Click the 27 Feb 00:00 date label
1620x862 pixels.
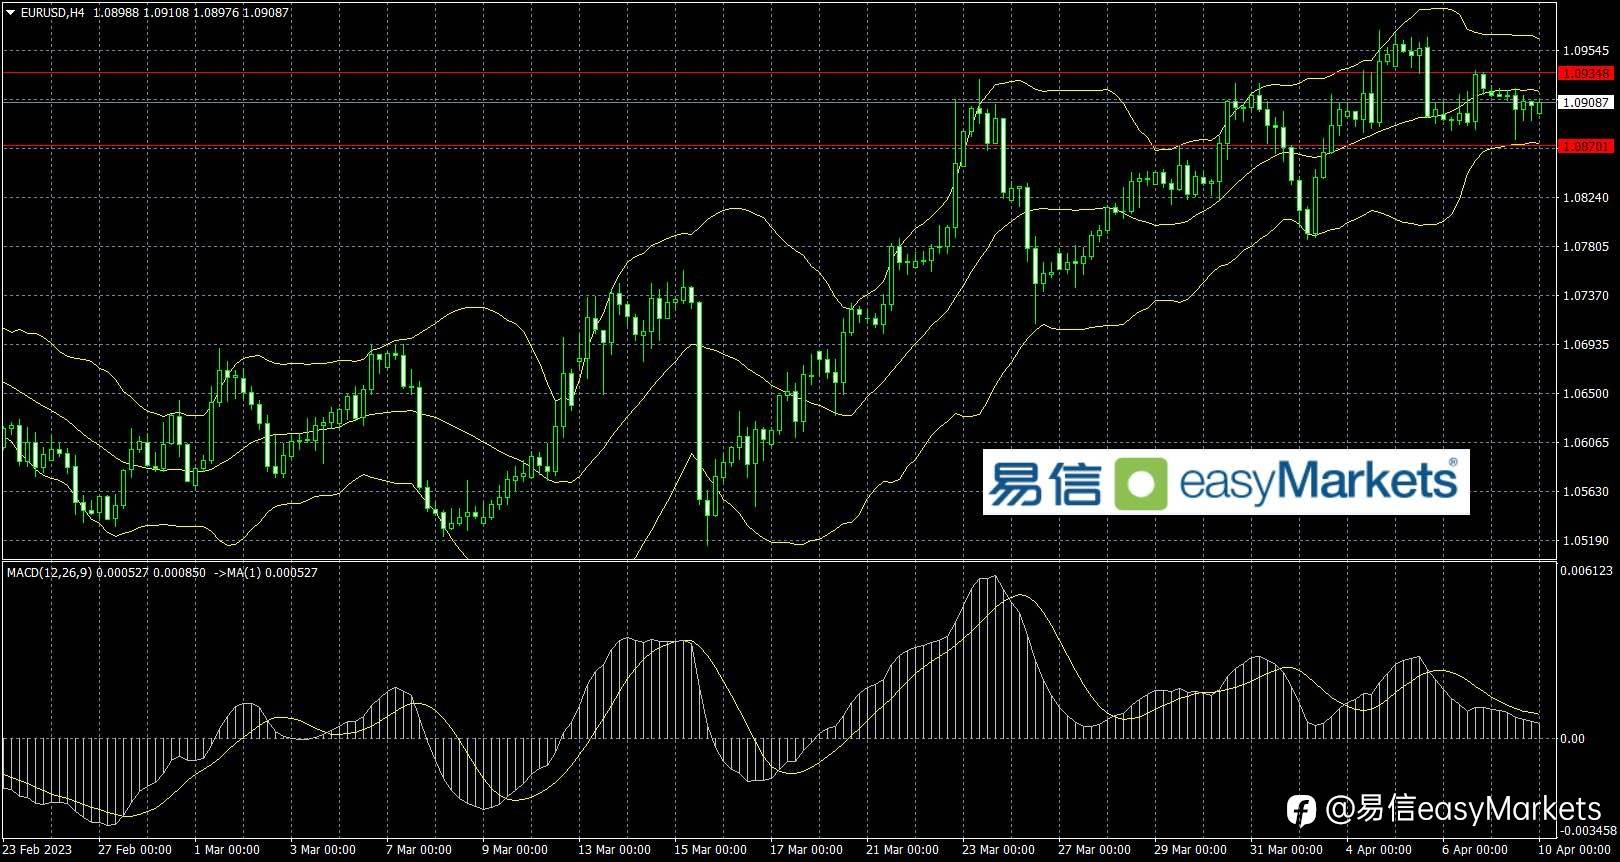click(x=135, y=850)
